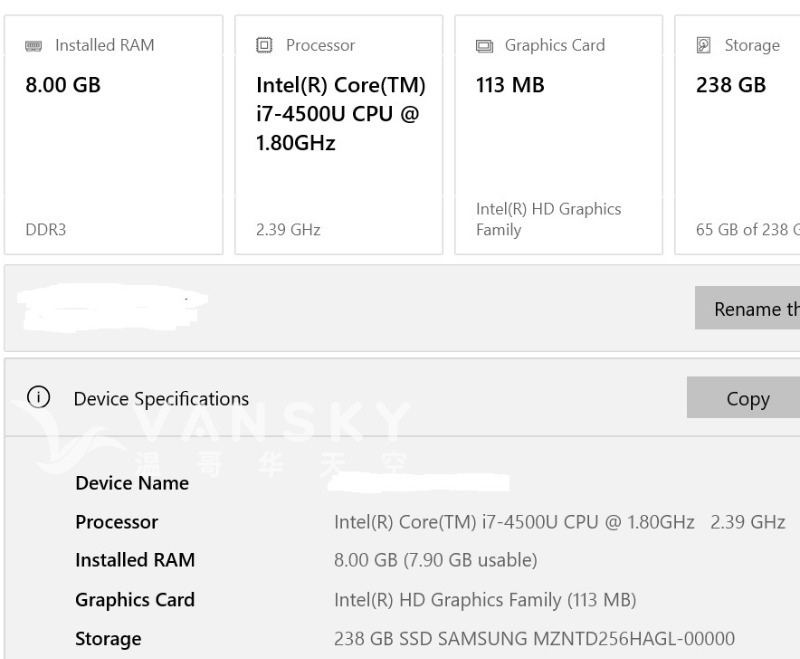Click the Installed RAM memory chip icon

point(34,46)
